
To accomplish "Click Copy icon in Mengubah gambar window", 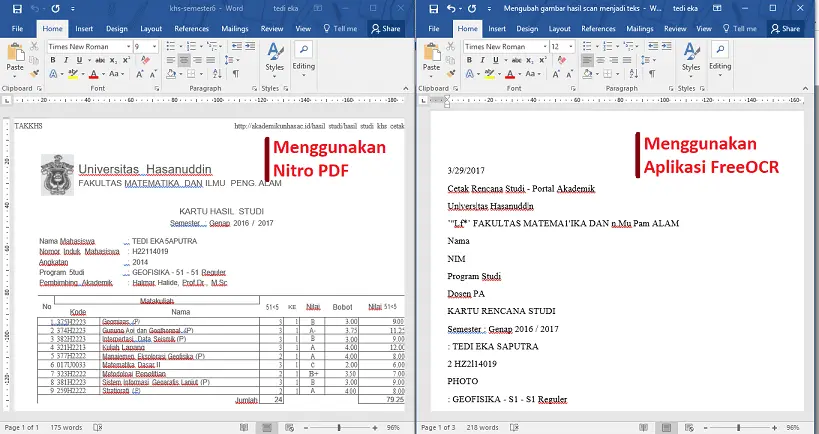I will click(450, 60).
